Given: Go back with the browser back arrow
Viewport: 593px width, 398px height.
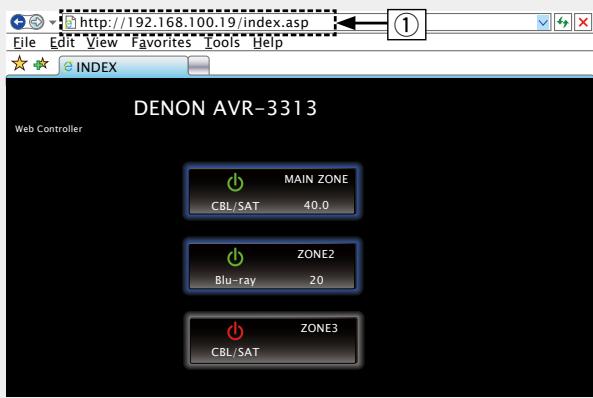Looking at the screenshot, I should coord(18,22).
